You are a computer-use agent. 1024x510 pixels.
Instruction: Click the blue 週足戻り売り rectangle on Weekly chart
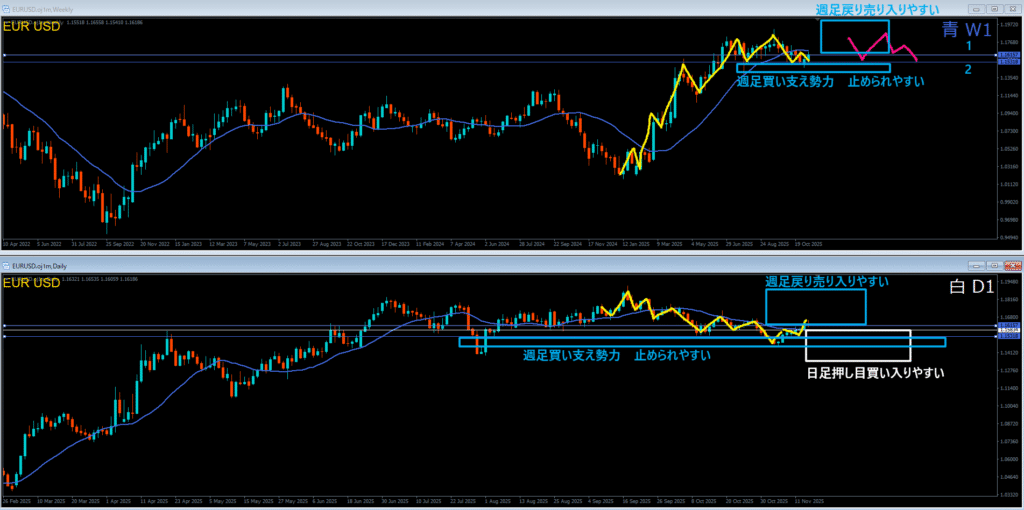[855, 37]
